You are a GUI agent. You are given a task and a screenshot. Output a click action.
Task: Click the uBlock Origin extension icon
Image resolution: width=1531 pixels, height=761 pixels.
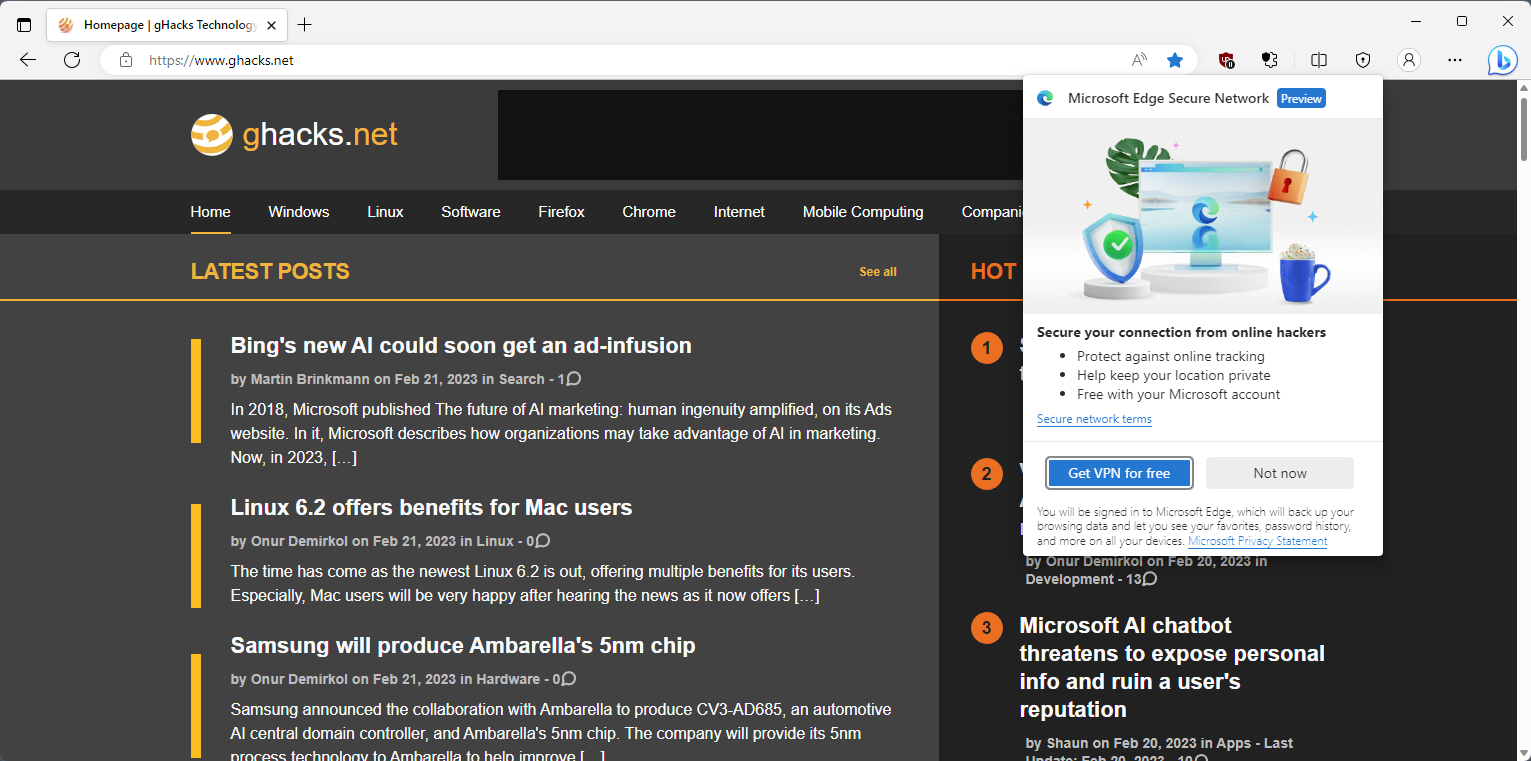pos(1226,60)
